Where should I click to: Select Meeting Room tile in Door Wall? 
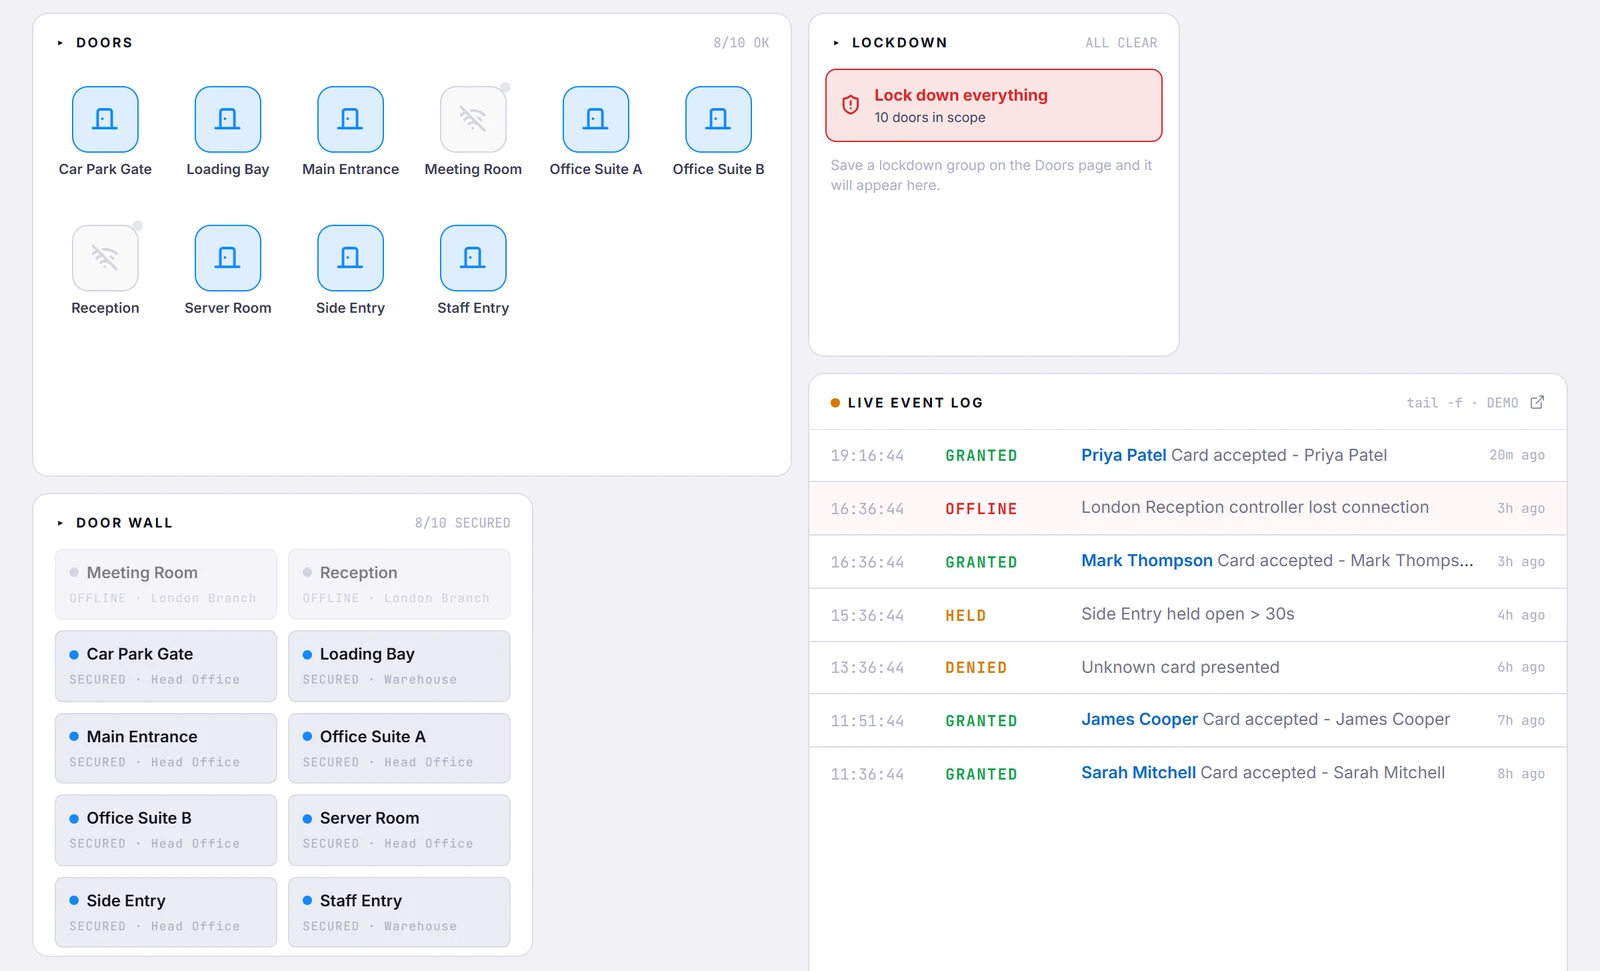tap(166, 584)
